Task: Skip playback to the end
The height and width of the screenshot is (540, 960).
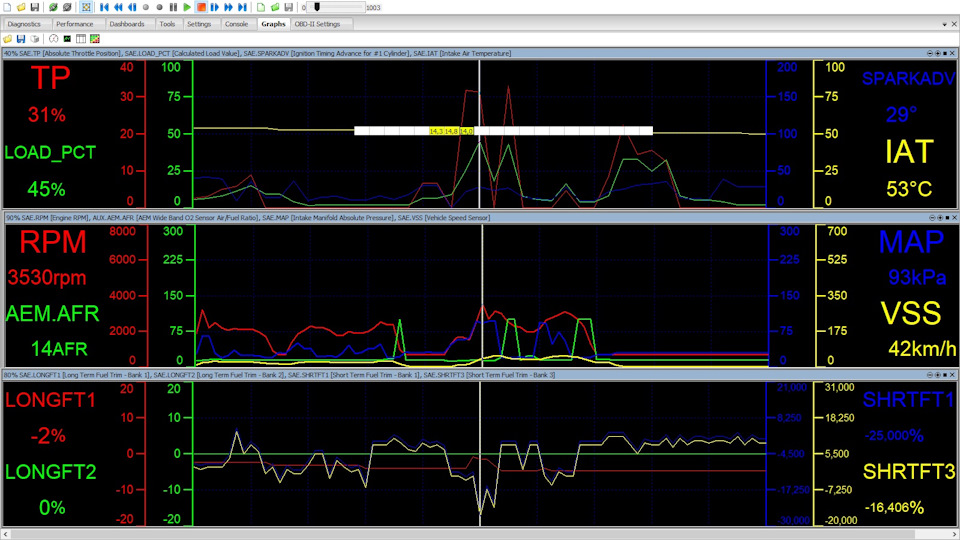Action: 242,7
